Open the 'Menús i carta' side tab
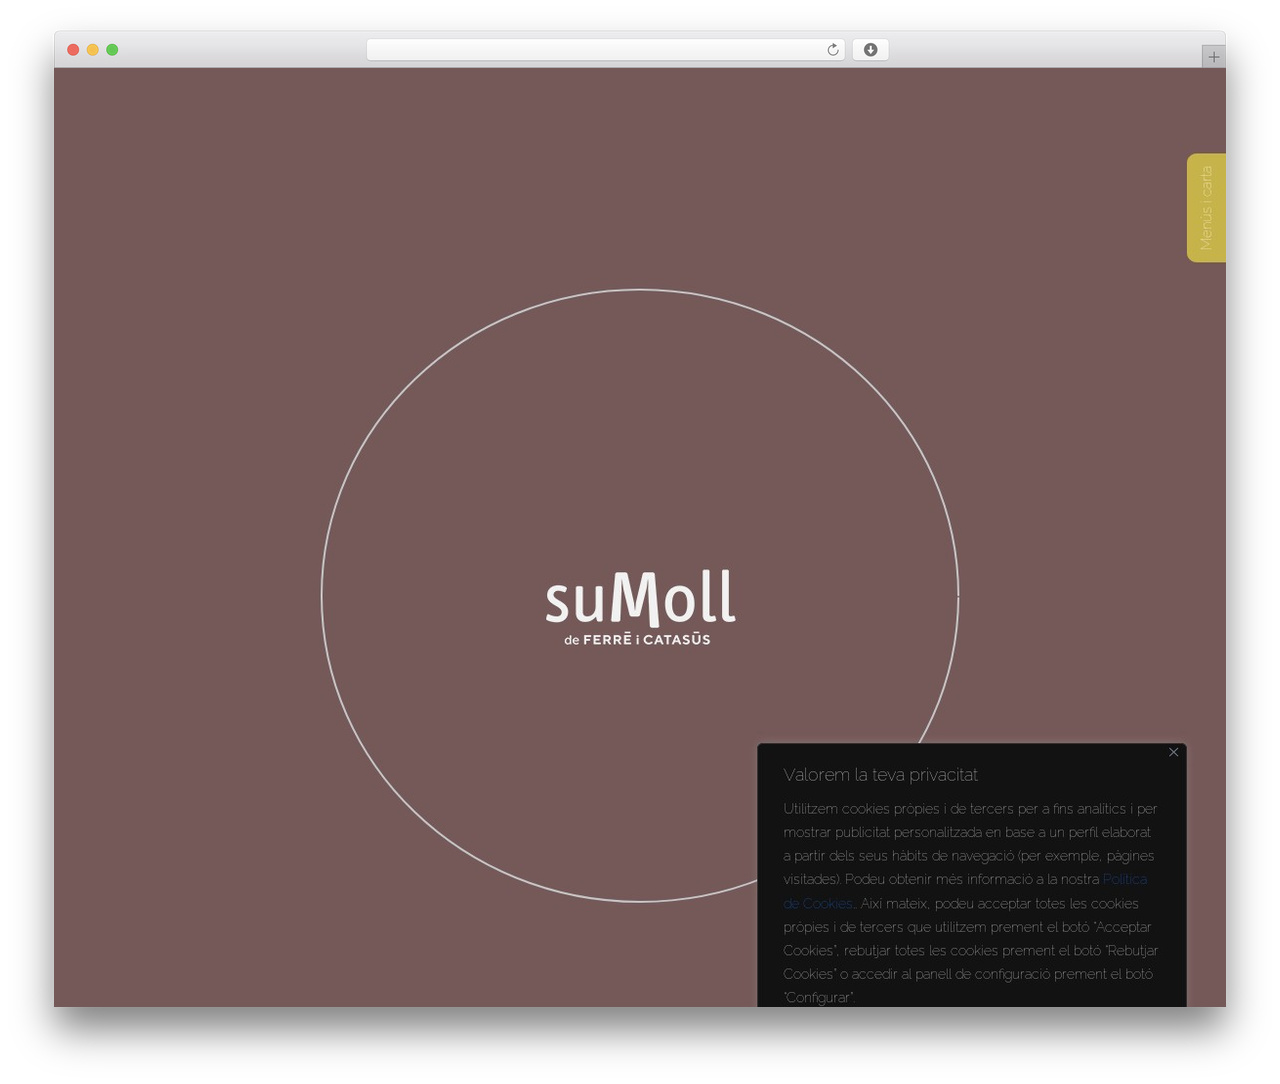This screenshot has width=1280, height=1084. click(1206, 208)
